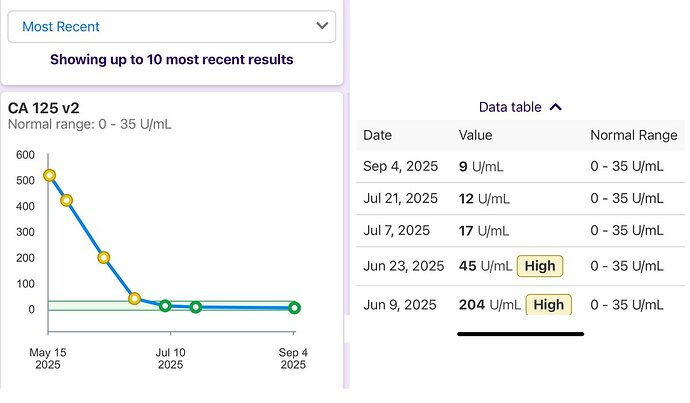Select the second yellow data point near 420
This screenshot has height=403, width=690.
[67, 200]
